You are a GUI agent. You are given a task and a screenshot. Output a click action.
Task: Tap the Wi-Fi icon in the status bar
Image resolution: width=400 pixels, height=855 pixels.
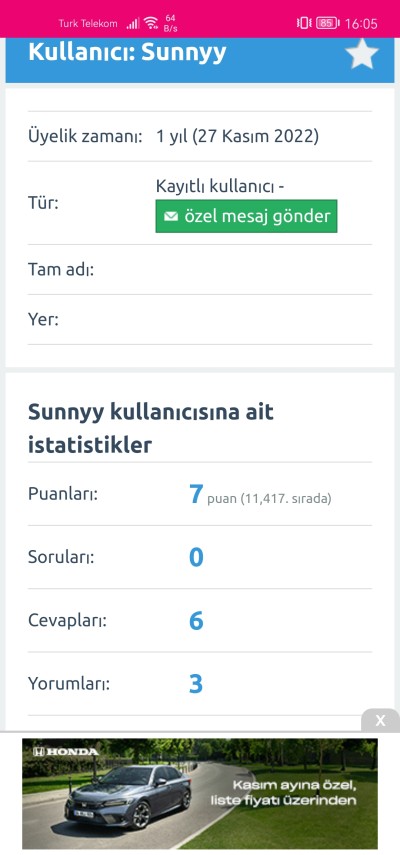(x=151, y=23)
